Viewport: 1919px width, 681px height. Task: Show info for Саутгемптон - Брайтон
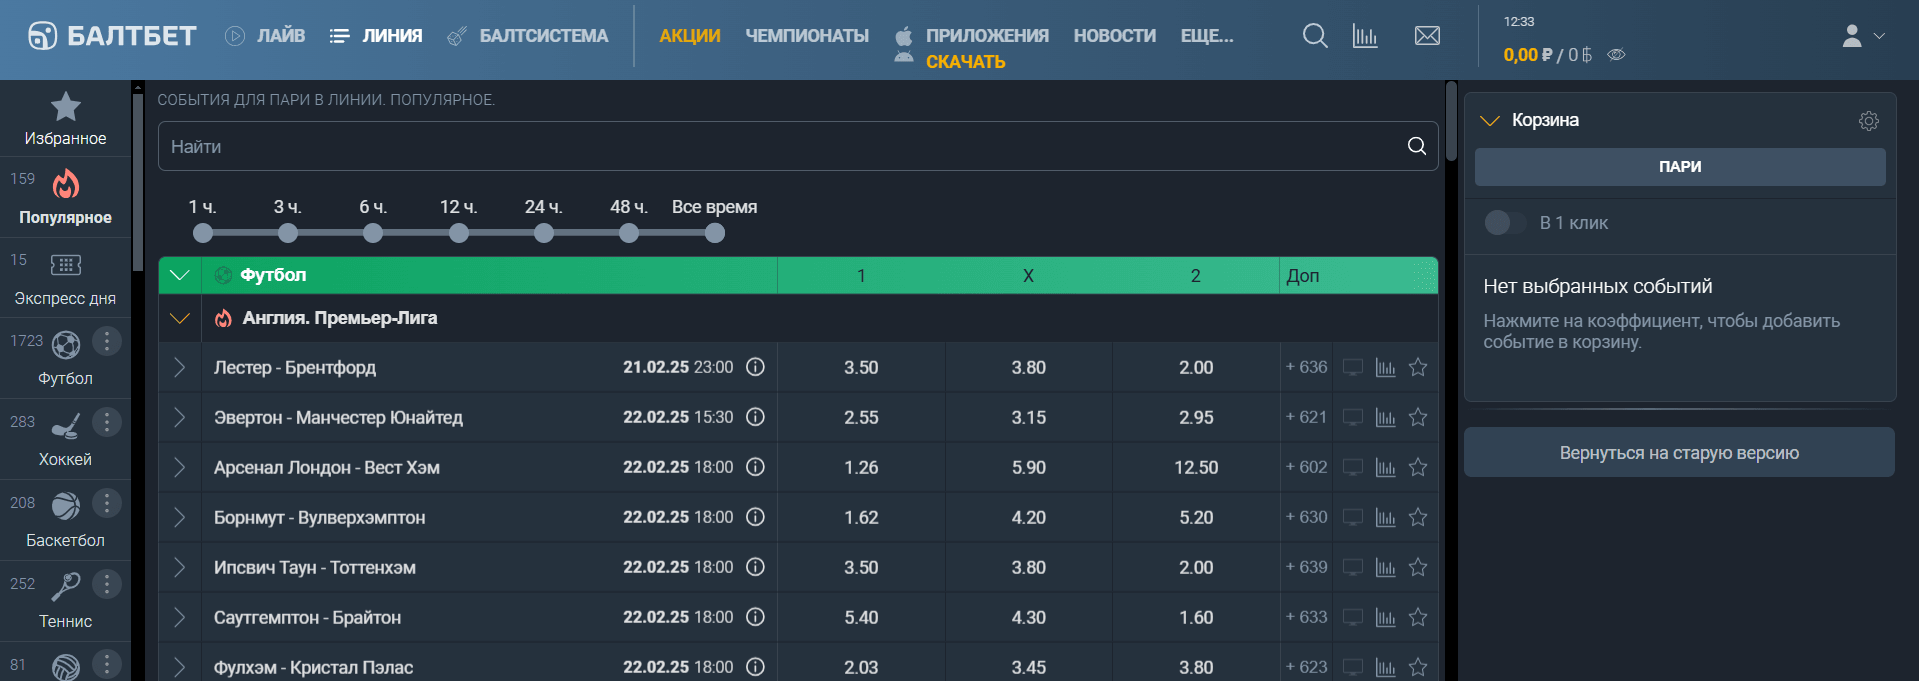pyautogui.click(x=756, y=617)
